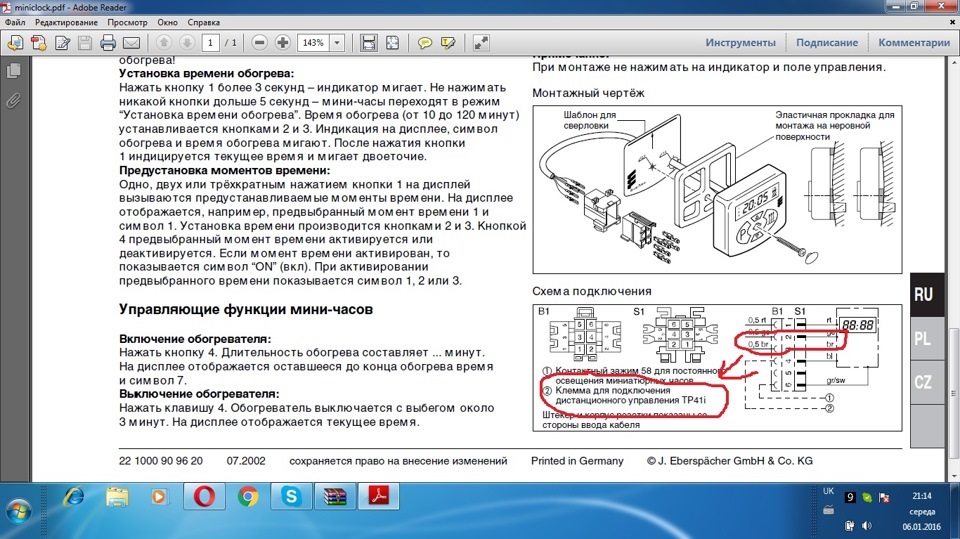Open the Файл menu
Image resolution: width=960 pixels, height=539 pixels.
tap(15, 22)
